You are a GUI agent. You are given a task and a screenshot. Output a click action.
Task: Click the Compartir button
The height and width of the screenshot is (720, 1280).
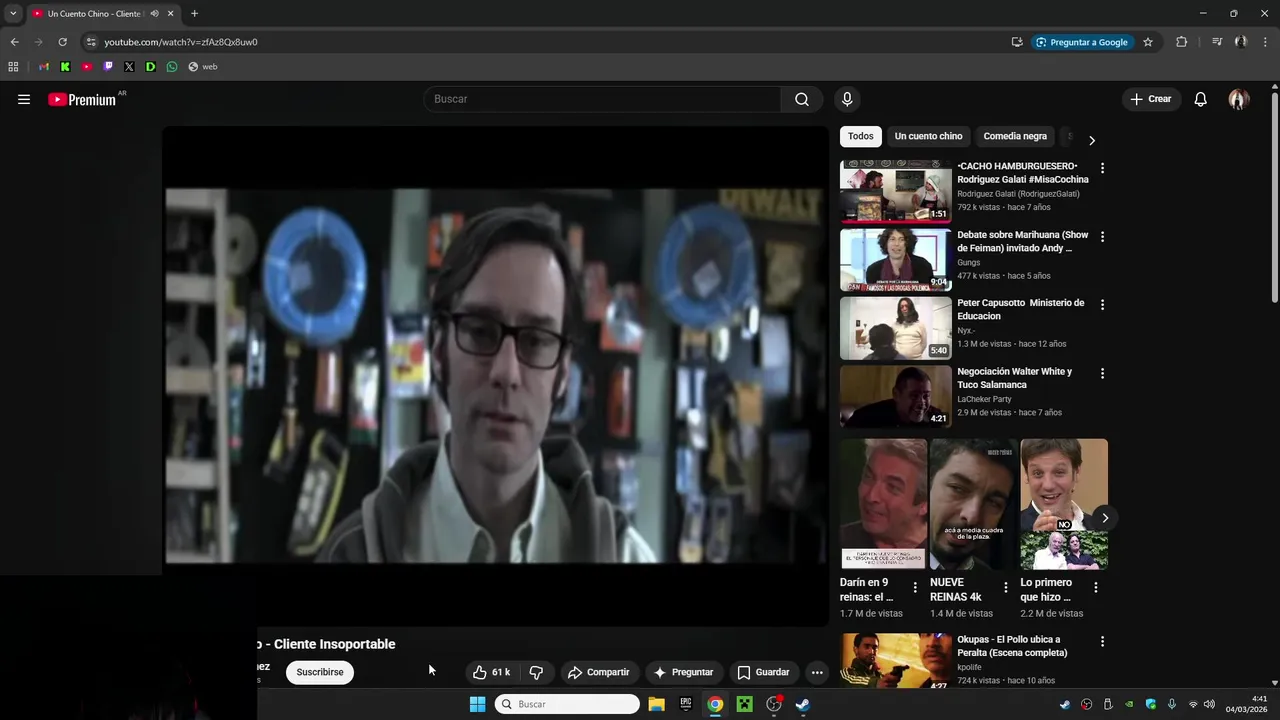598,672
